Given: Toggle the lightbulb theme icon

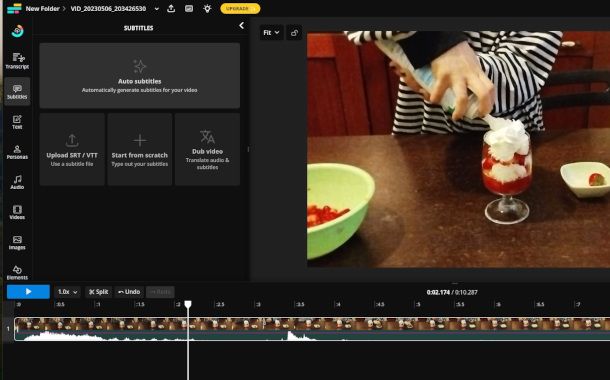Looking at the screenshot, I should (207, 9).
